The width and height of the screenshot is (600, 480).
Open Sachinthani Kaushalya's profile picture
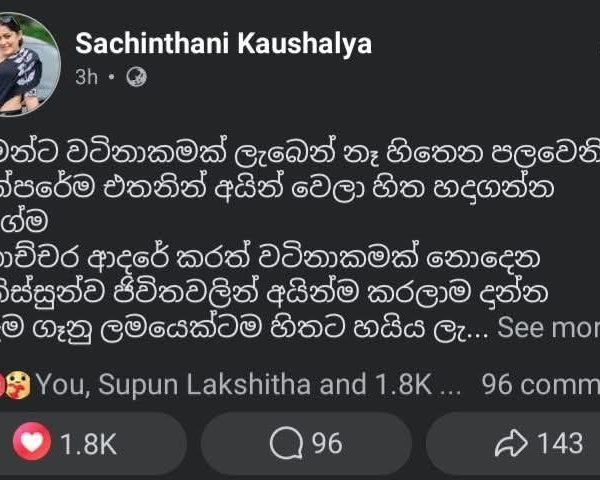point(27,62)
